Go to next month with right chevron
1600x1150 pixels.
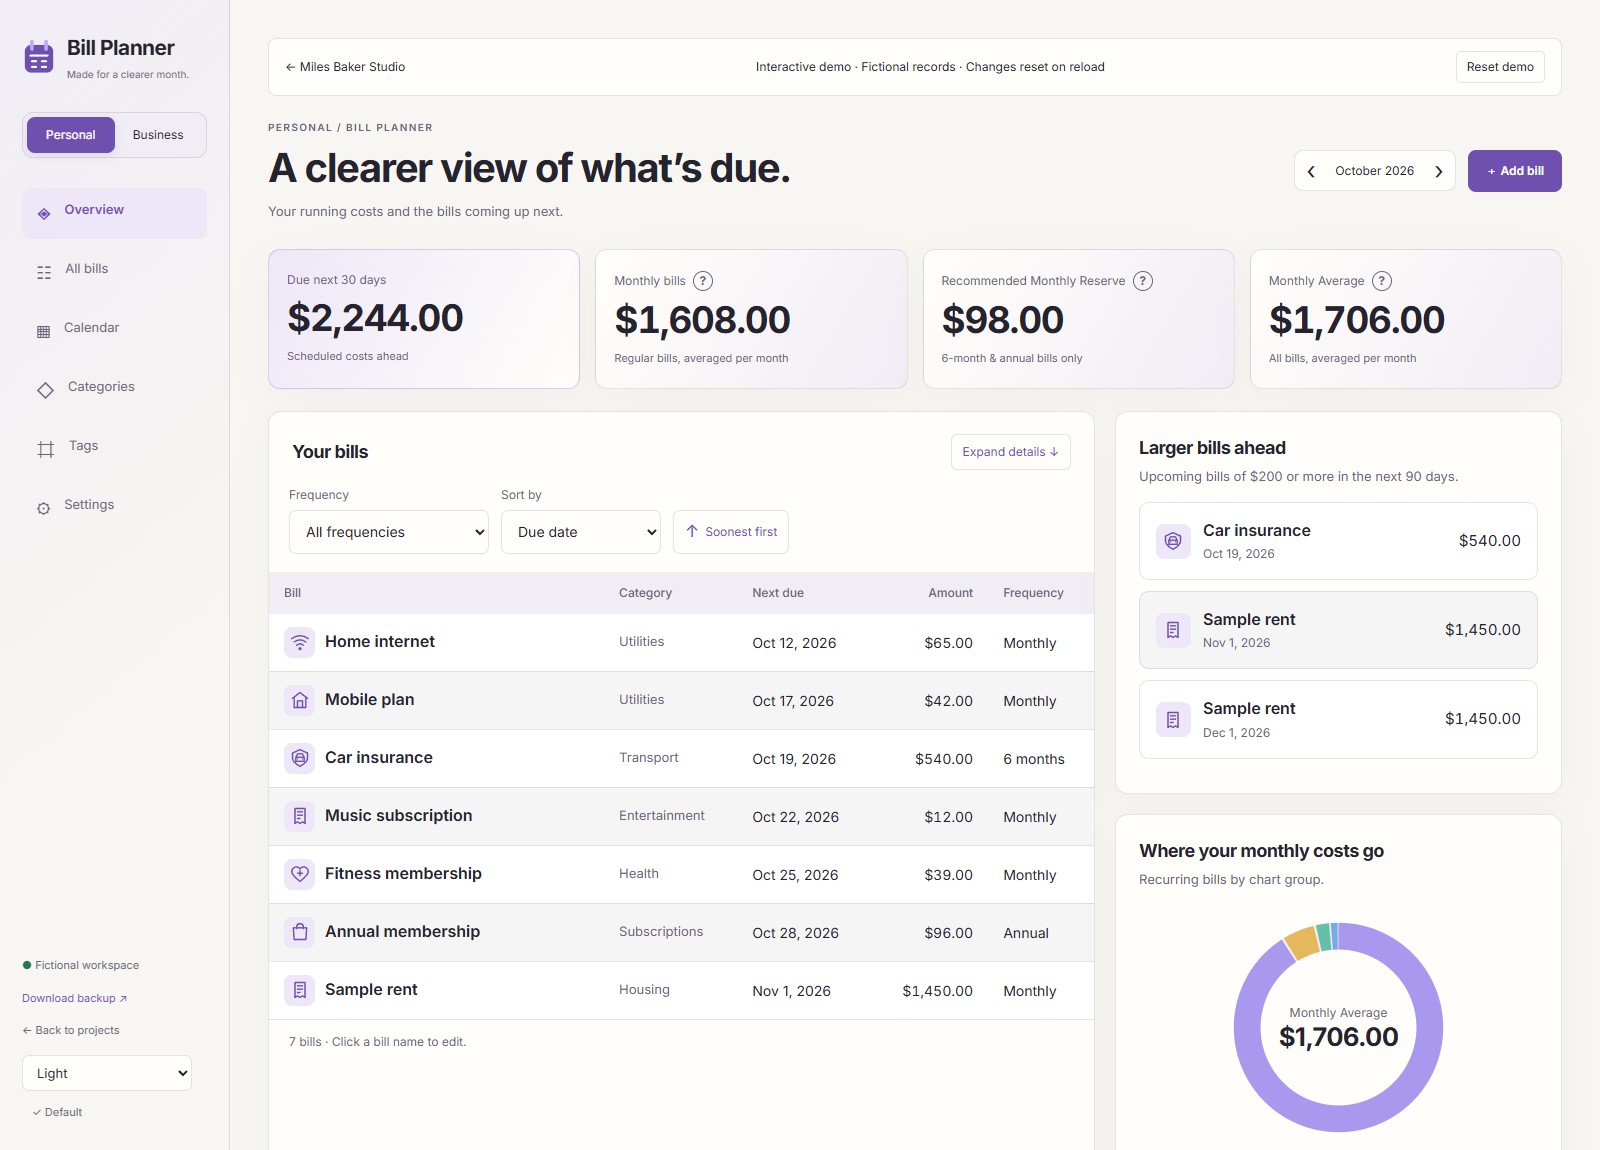click(1439, 171)
